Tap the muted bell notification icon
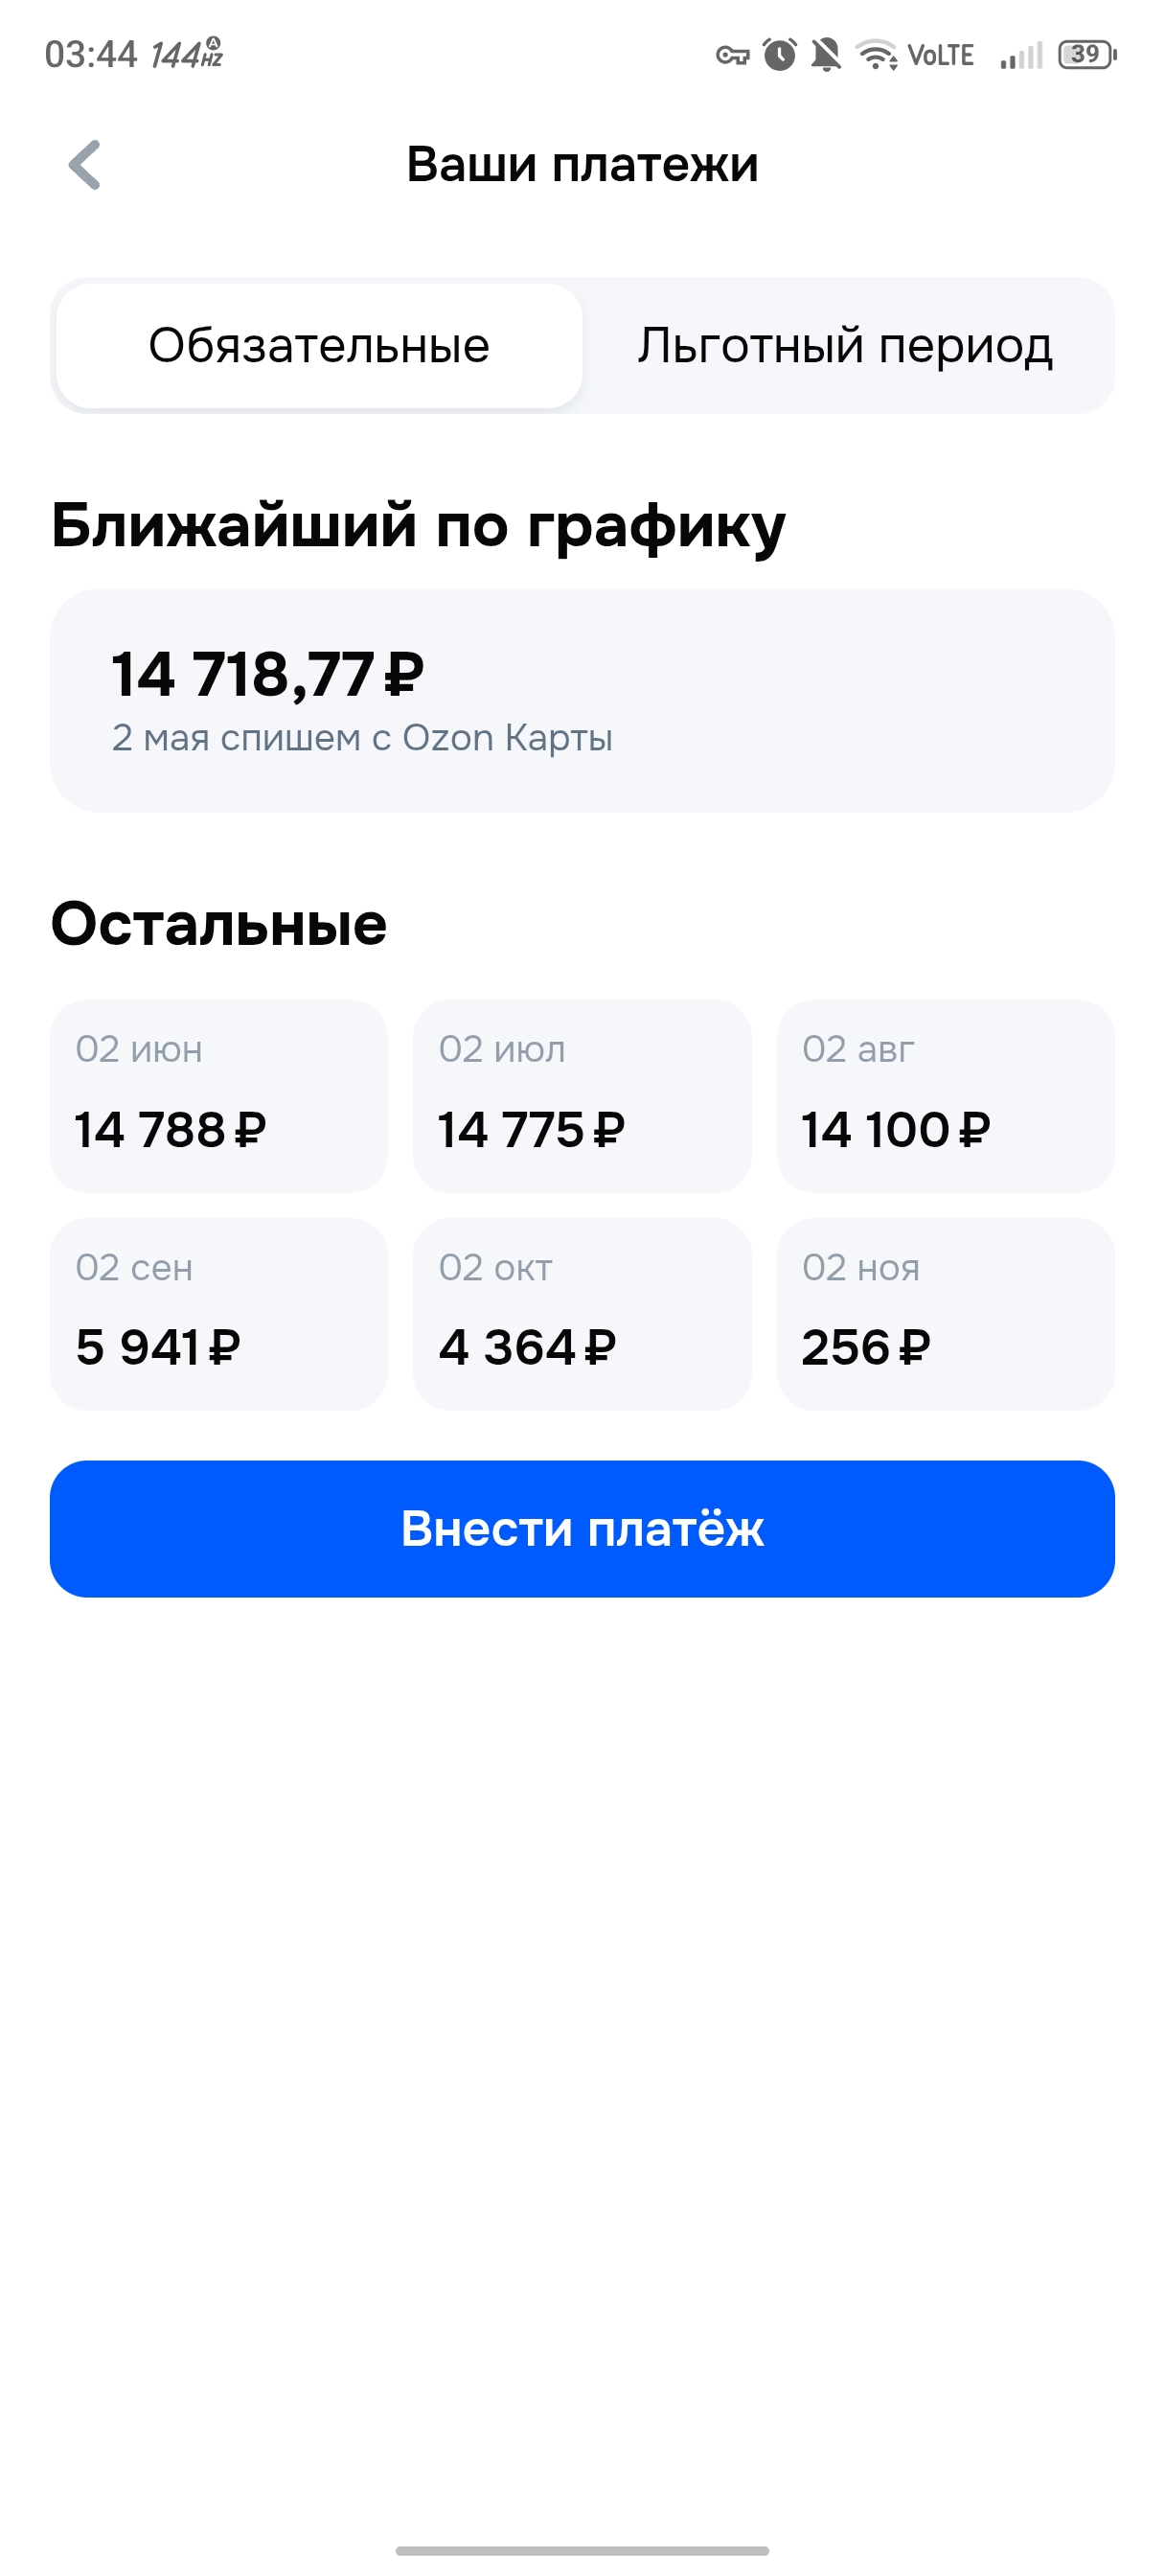Image resolution: width=1165 pixels, height=2576 pixels. pos(825,54)
